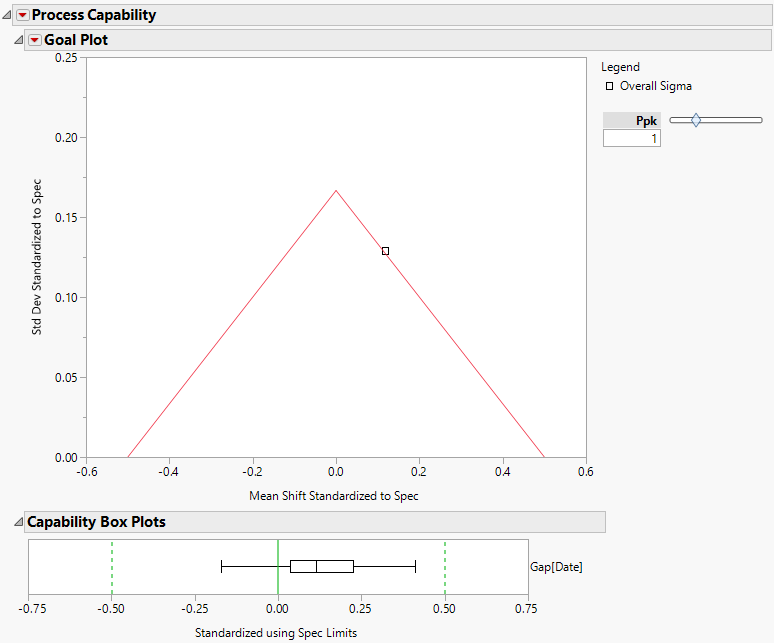Select the Overall Sigma legend marker
The width and height of the screenshot is (774, 643).
(x=610, y=86)
